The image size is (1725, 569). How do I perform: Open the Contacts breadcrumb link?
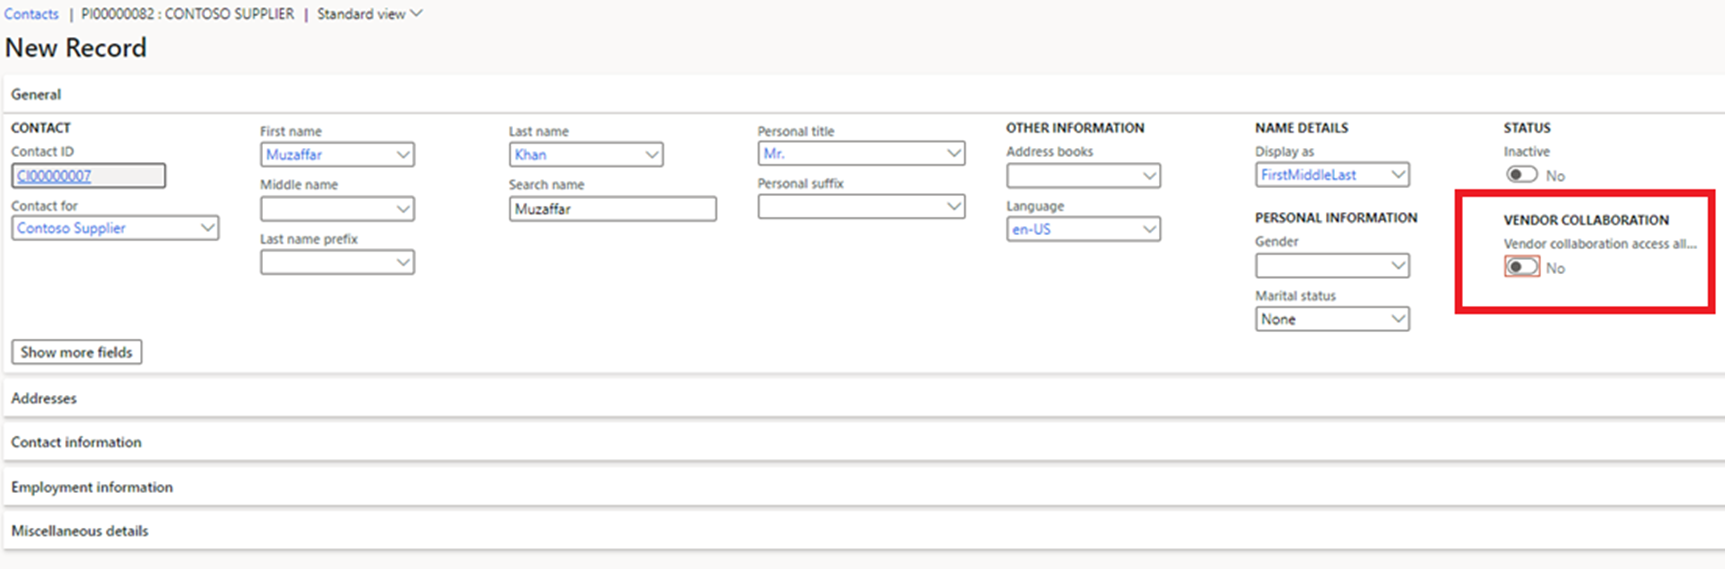31,14
